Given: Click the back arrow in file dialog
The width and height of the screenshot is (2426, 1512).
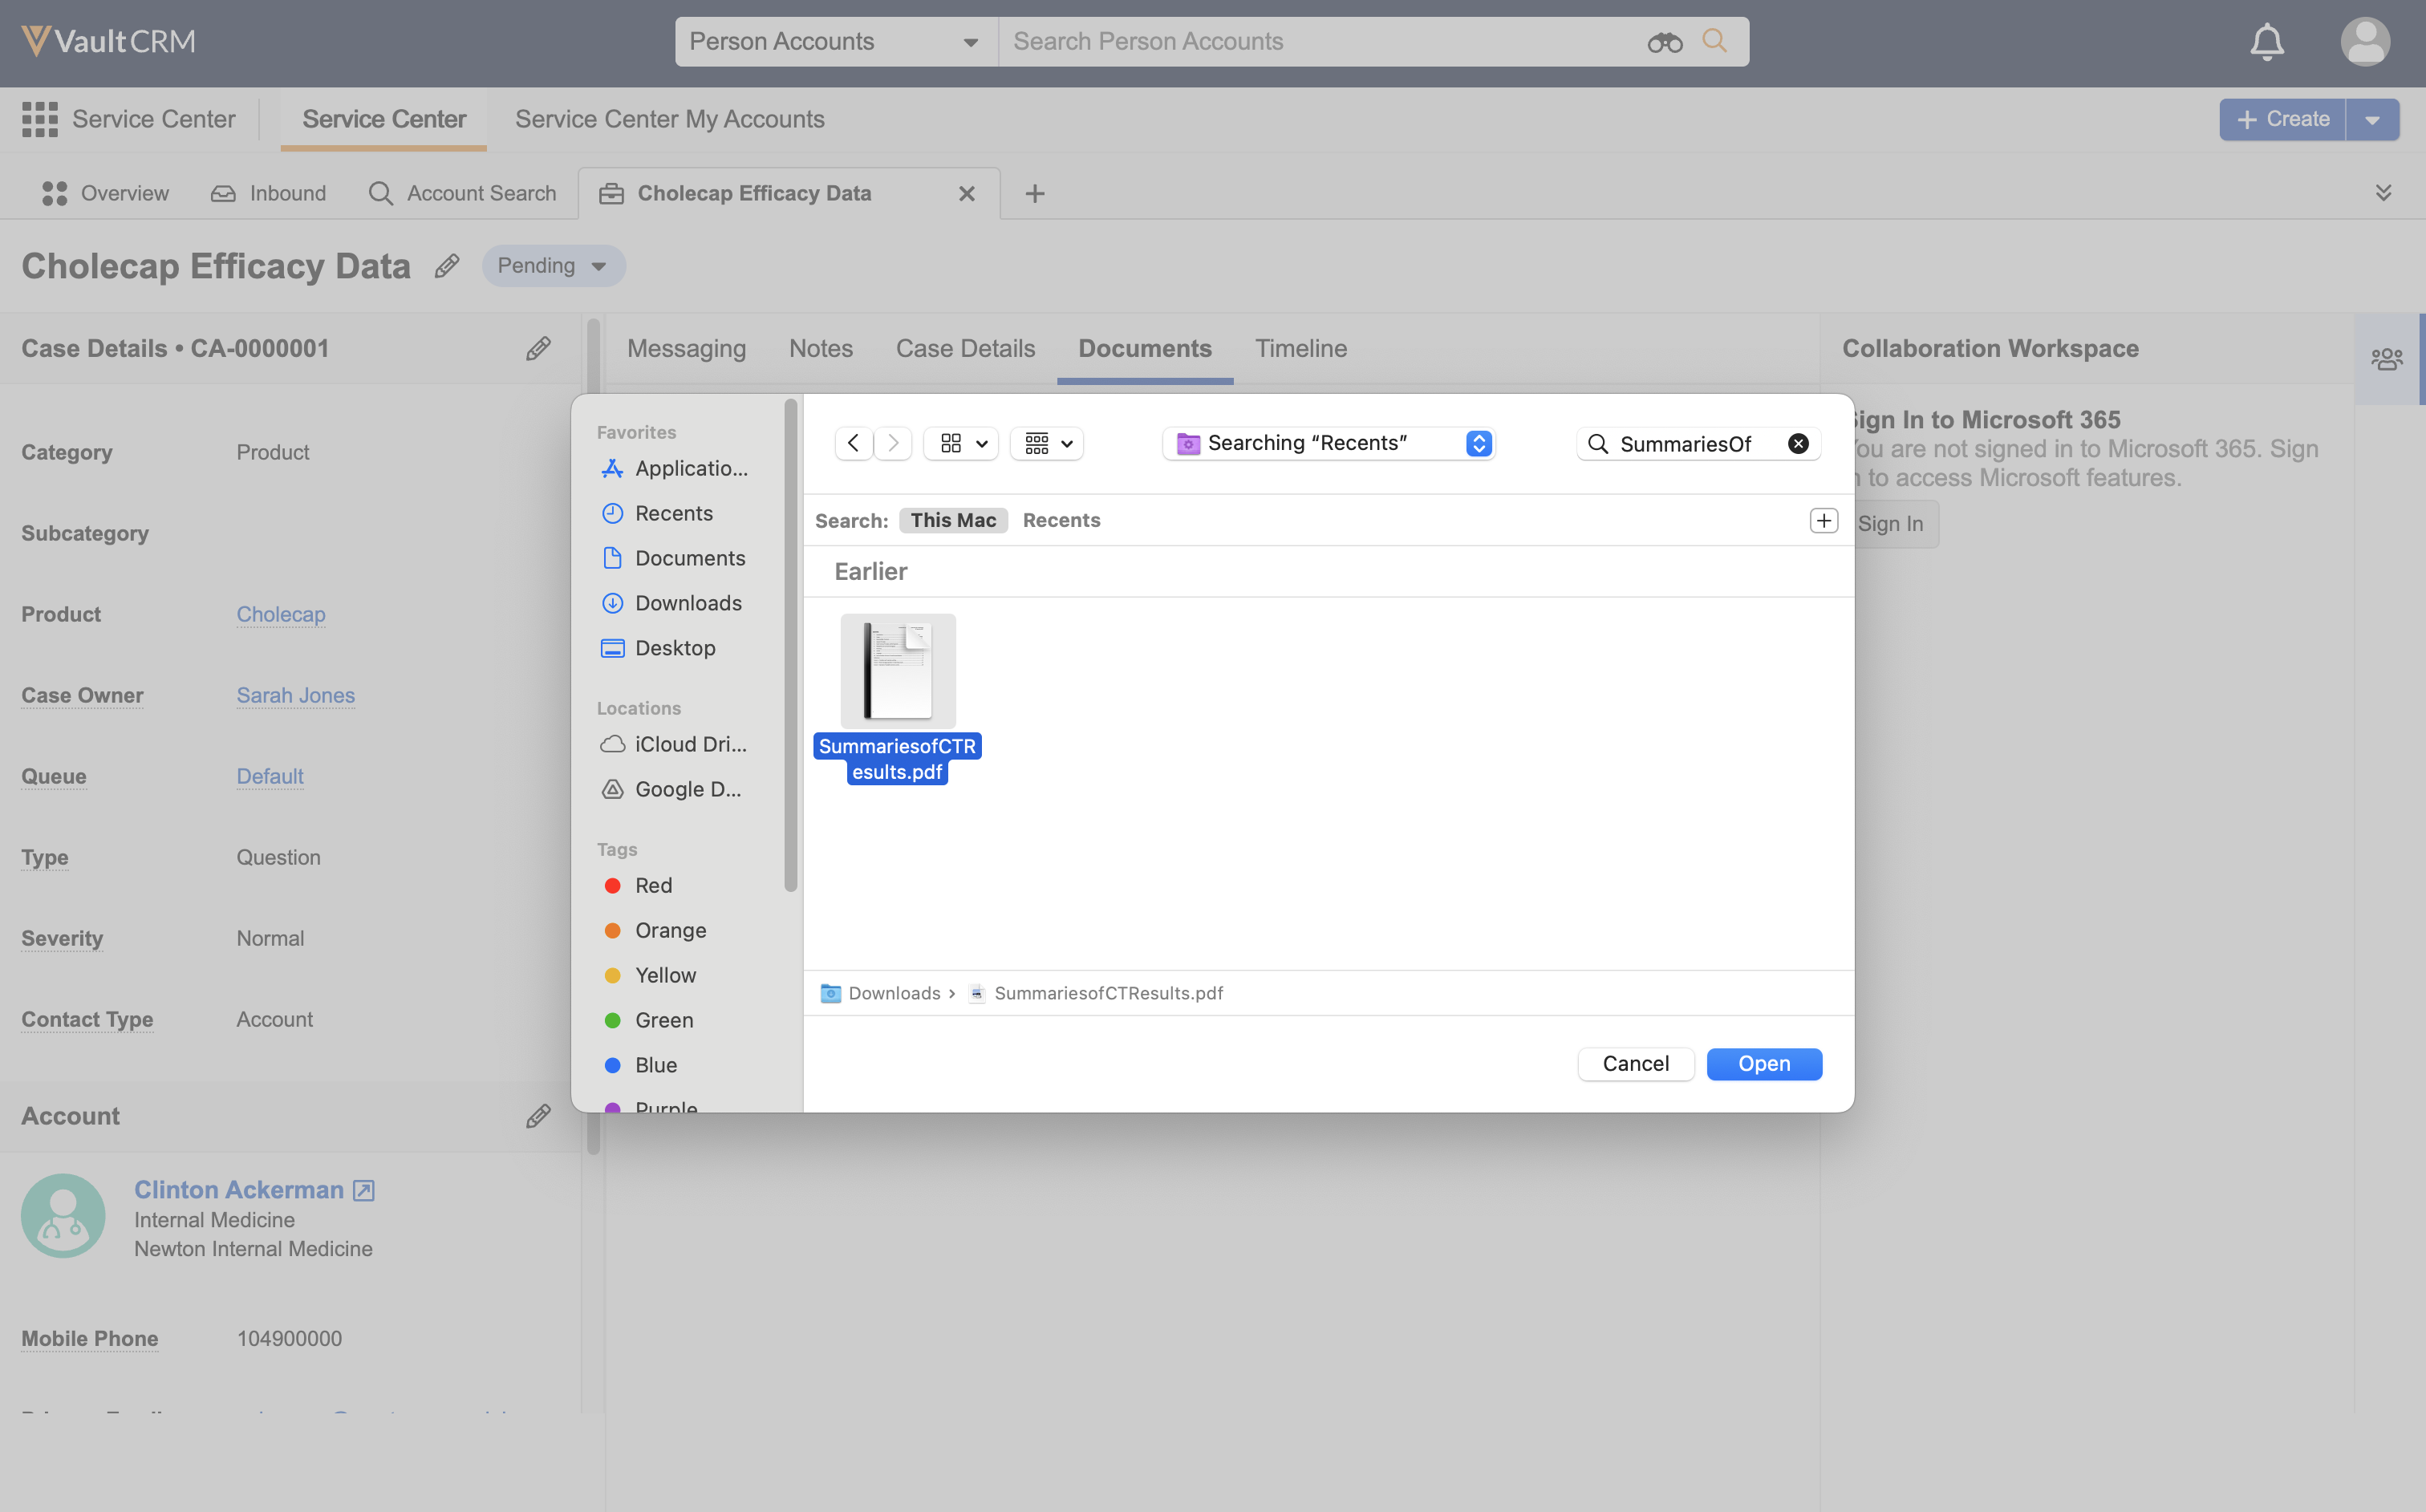Looking at the screenshot, I should [x=853, y=443].
